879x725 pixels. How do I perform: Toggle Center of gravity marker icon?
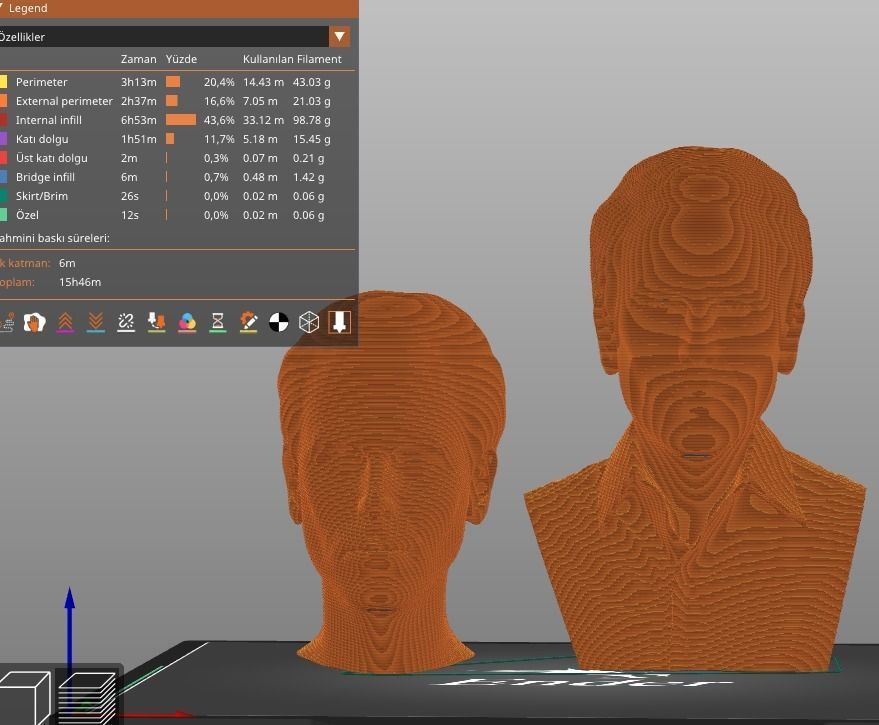(x=279, y=322)
